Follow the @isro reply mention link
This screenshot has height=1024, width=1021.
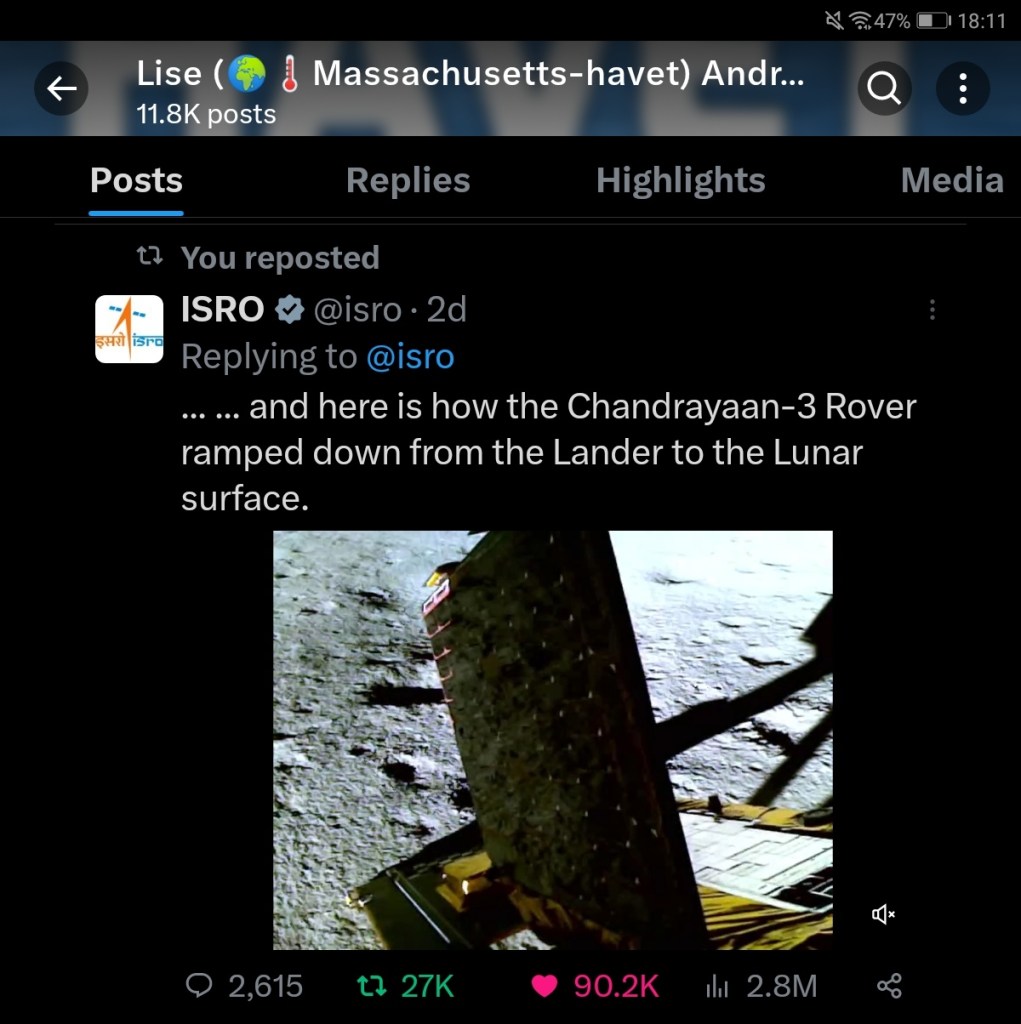tap(410, 357)
